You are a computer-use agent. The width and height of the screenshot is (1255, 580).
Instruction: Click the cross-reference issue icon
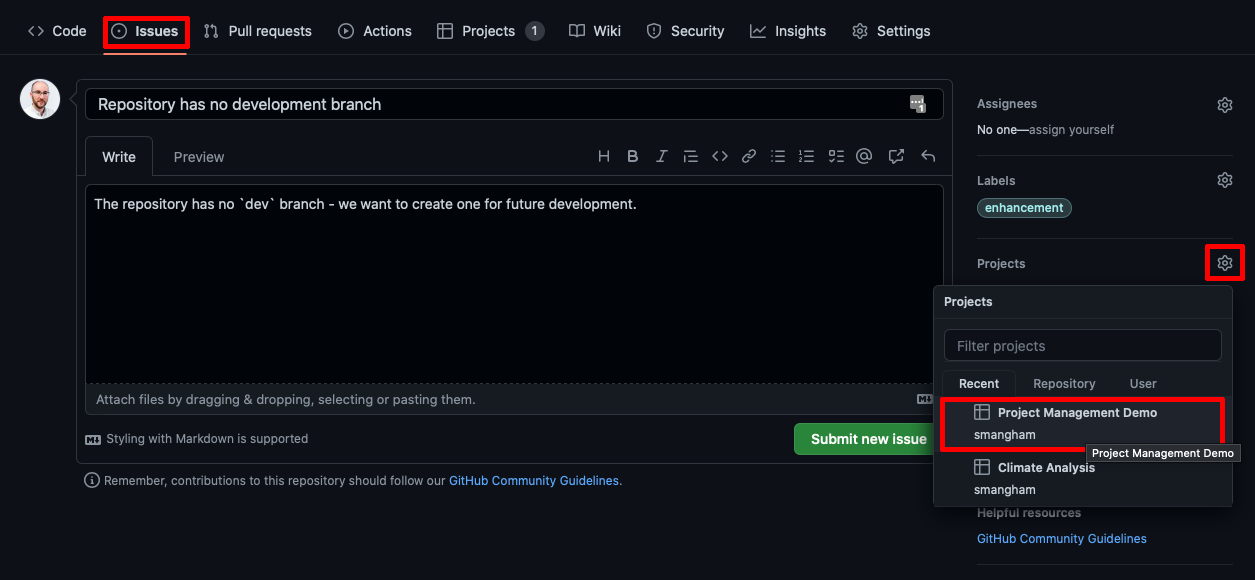tap(896, 156)
